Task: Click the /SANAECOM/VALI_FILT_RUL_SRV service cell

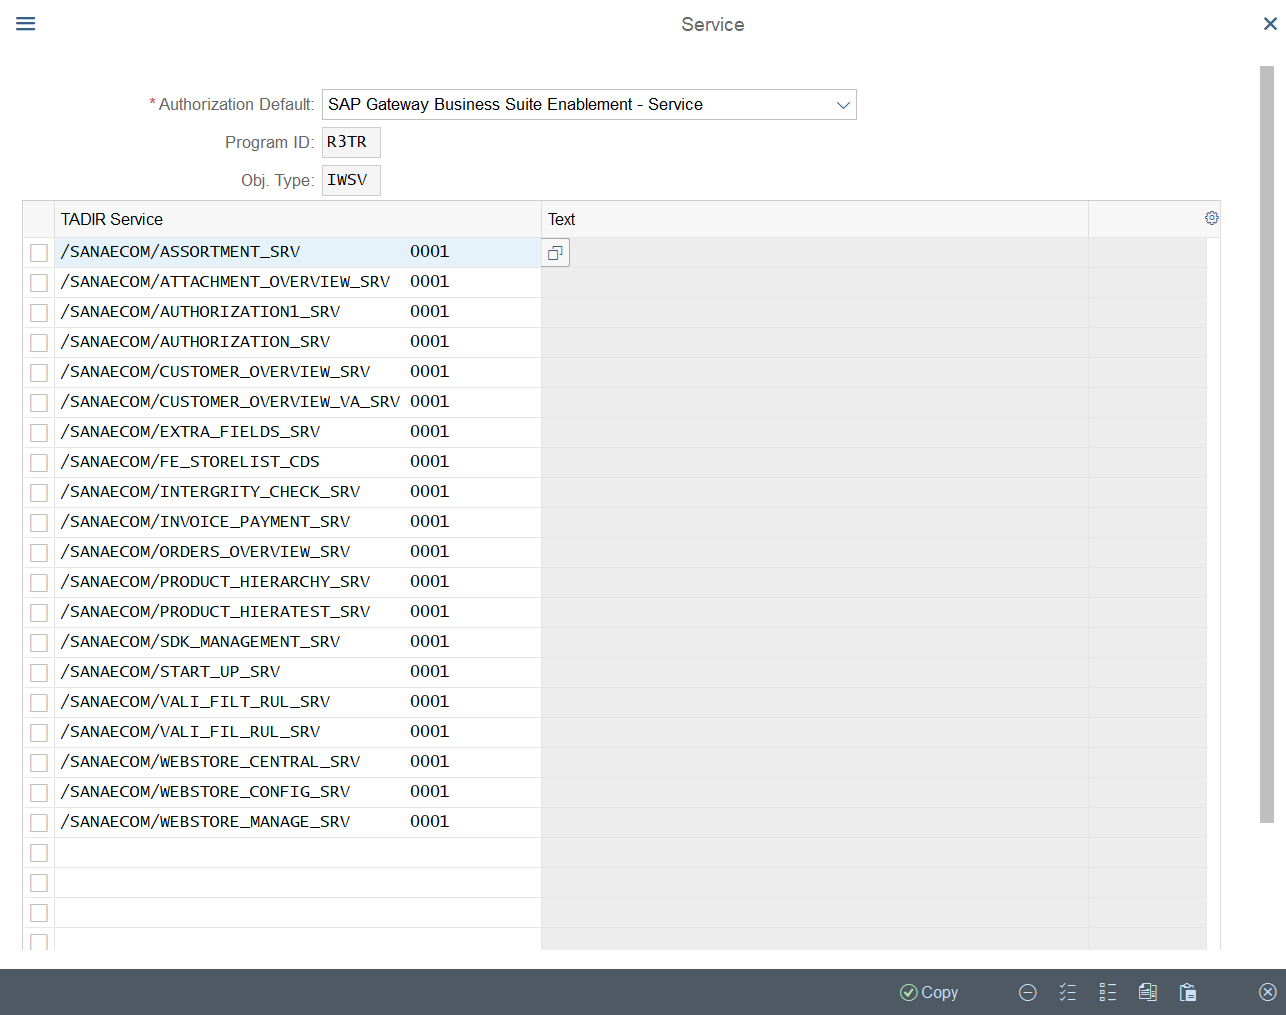Action: click(298, 702)
